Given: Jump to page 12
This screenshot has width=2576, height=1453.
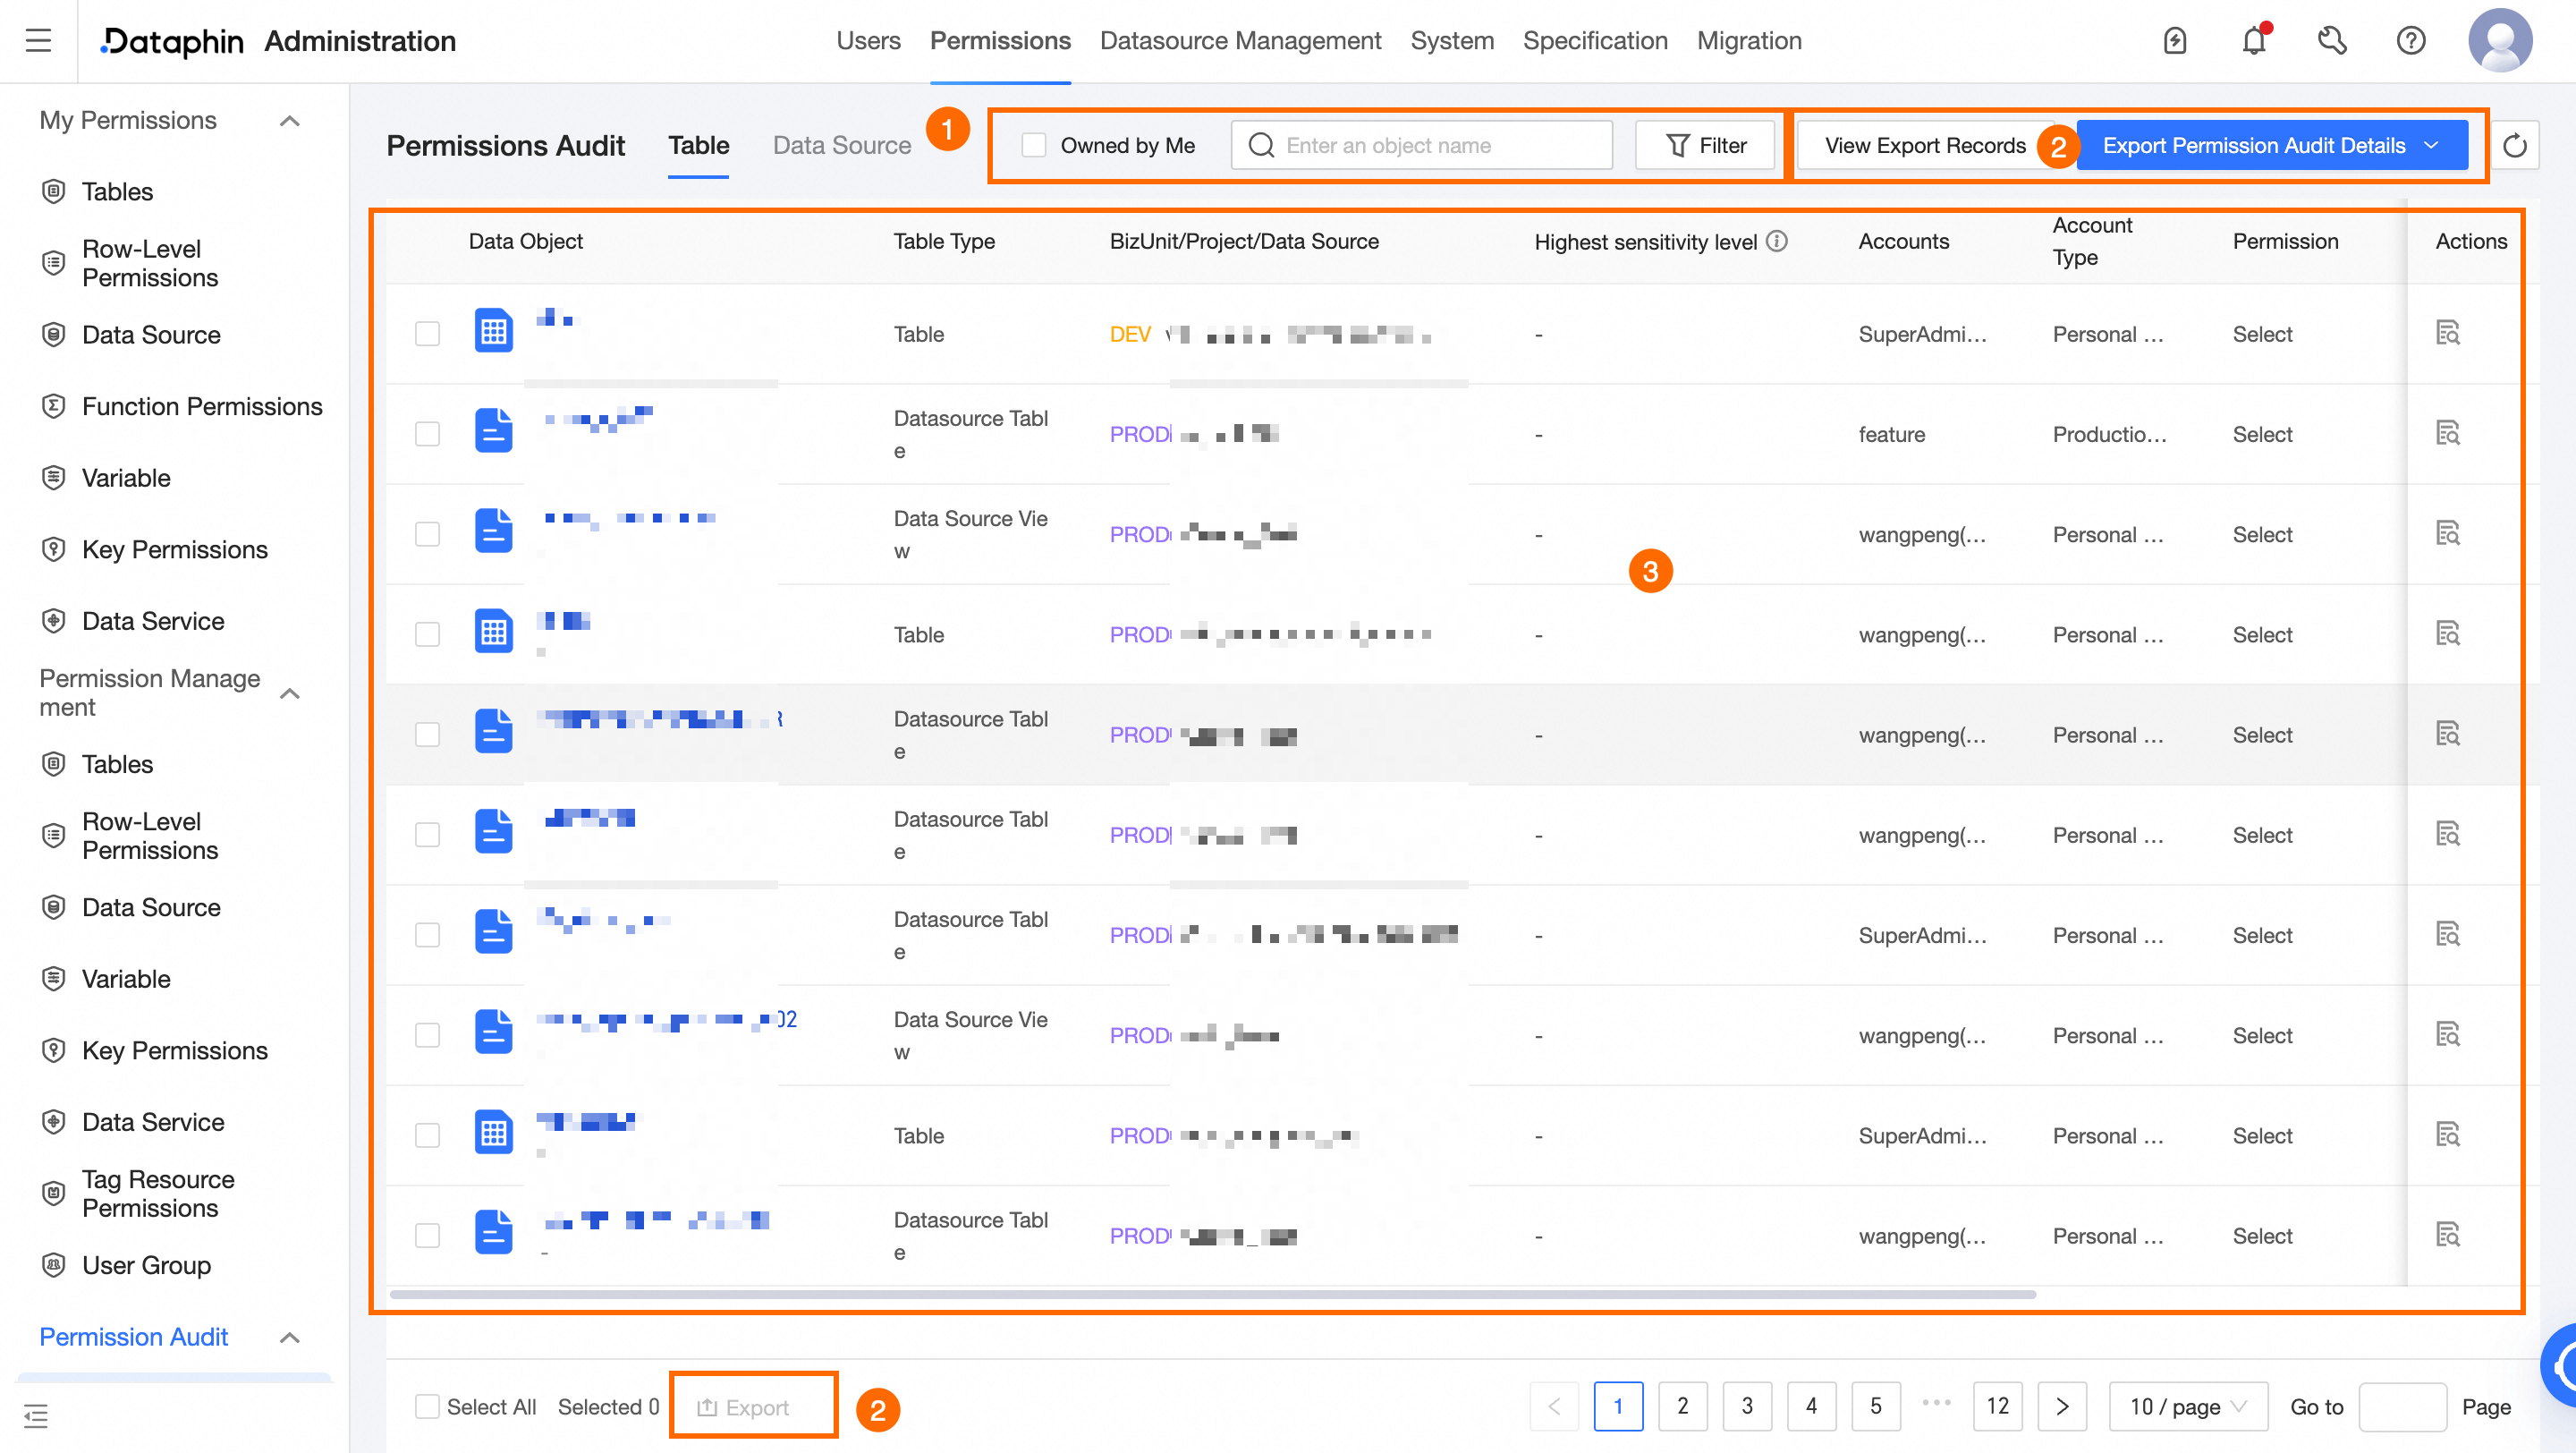Looking at the screenshot, I should 1997,1406.
